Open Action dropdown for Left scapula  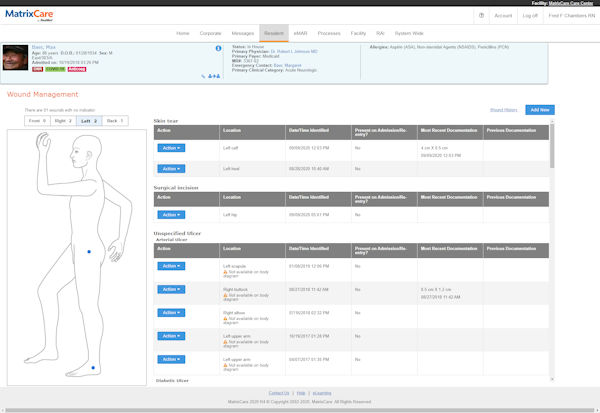[171, 266]
